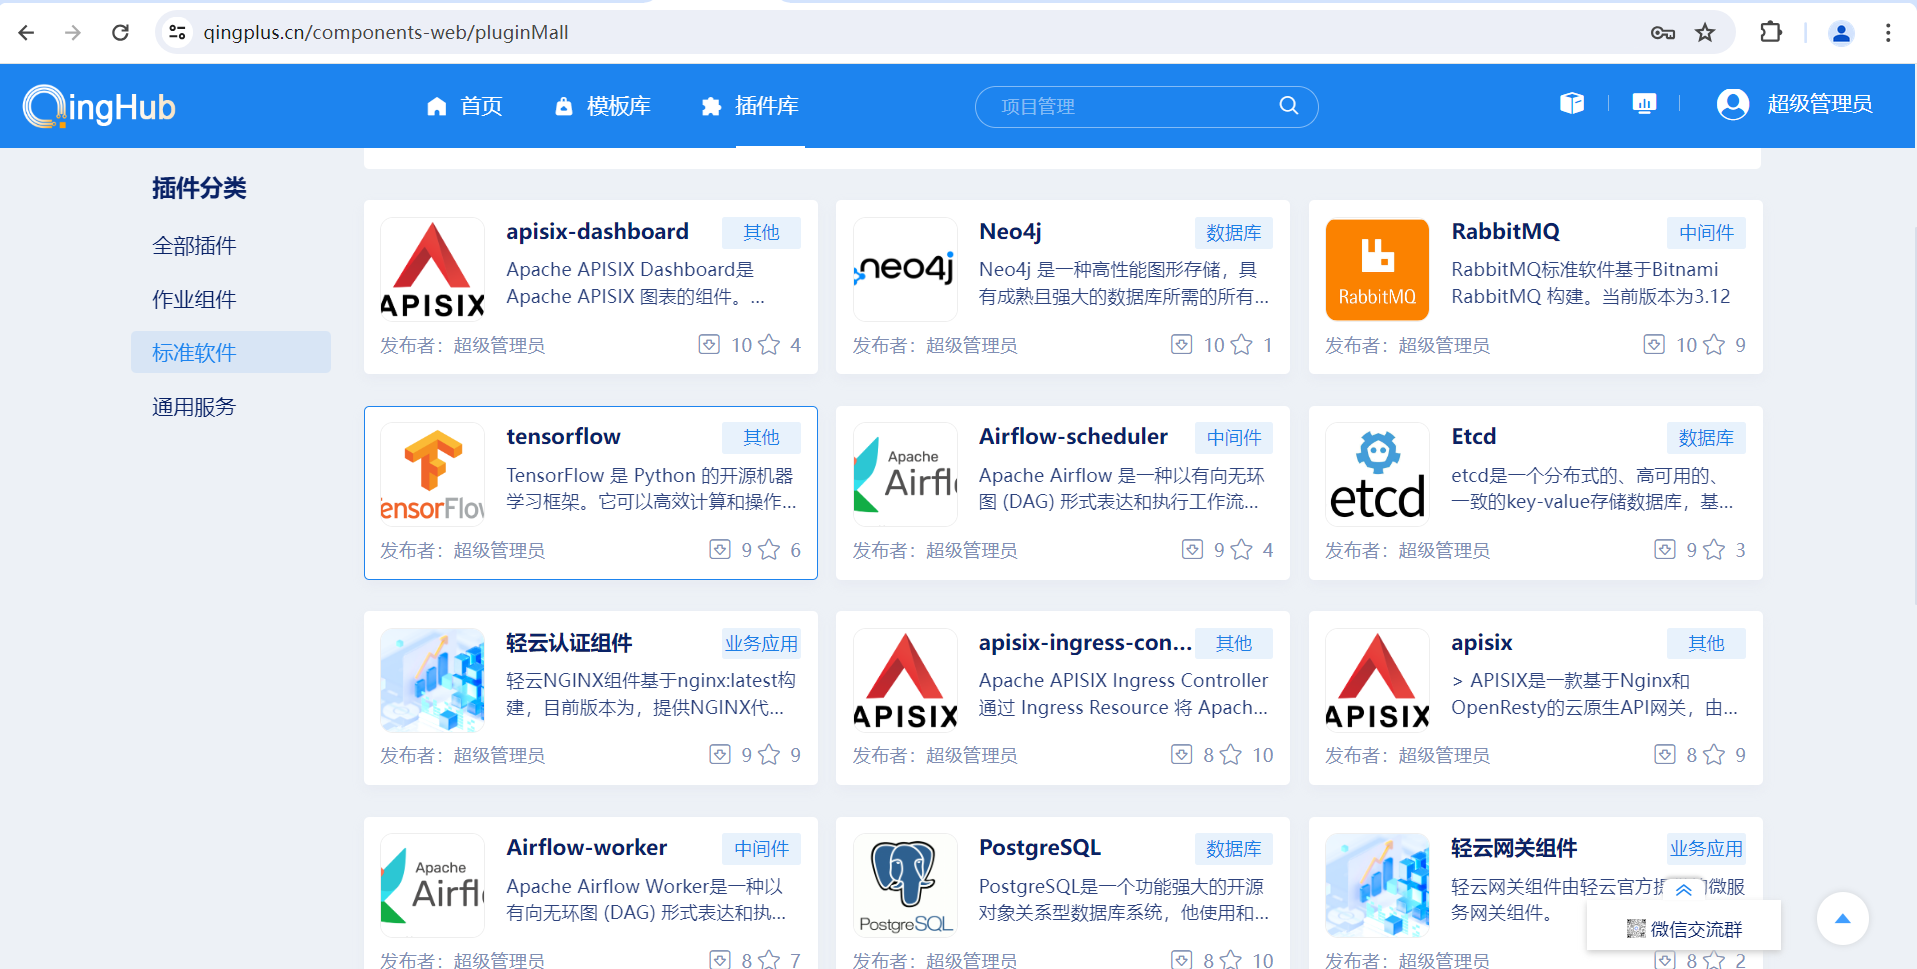Click the download icon on apisix card with 其他 tag
The height and width of the screenshot is (969, 1917).
point(1665,755)
